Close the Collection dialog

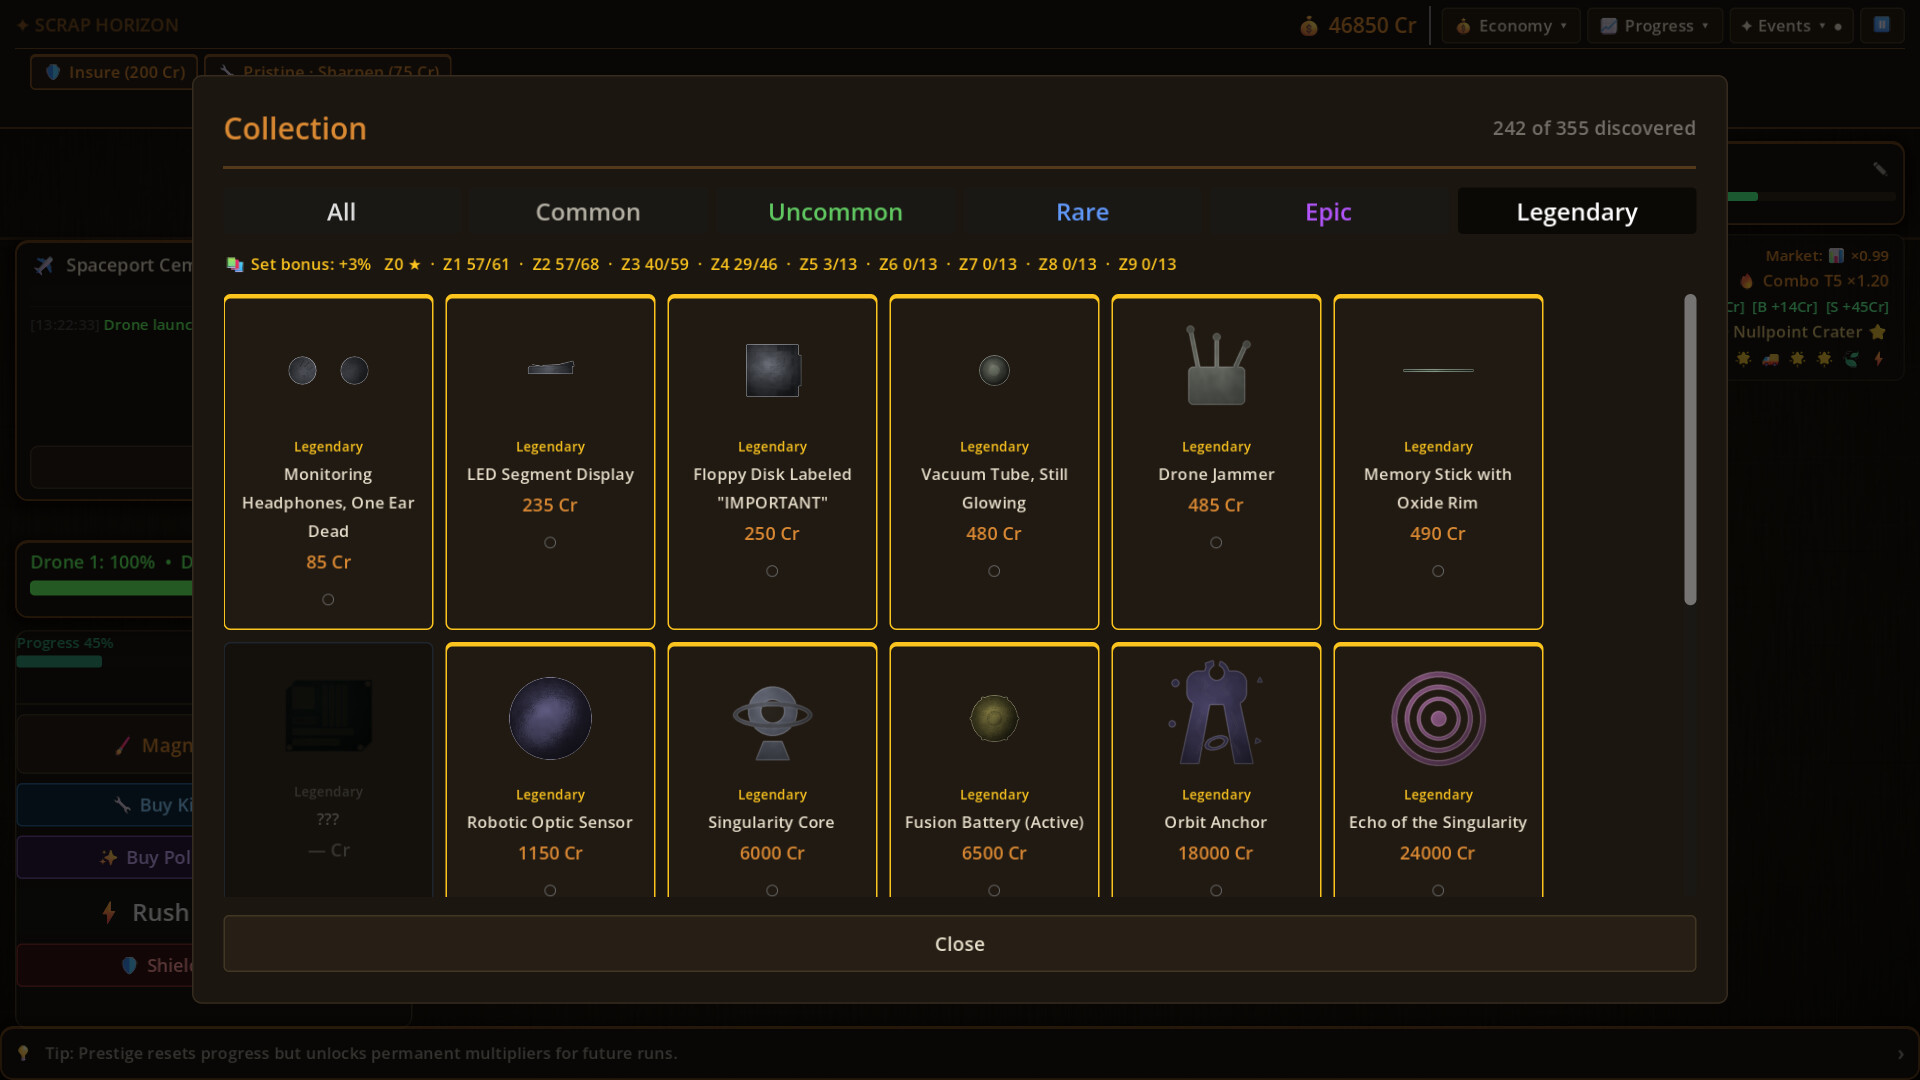[960, 943]
